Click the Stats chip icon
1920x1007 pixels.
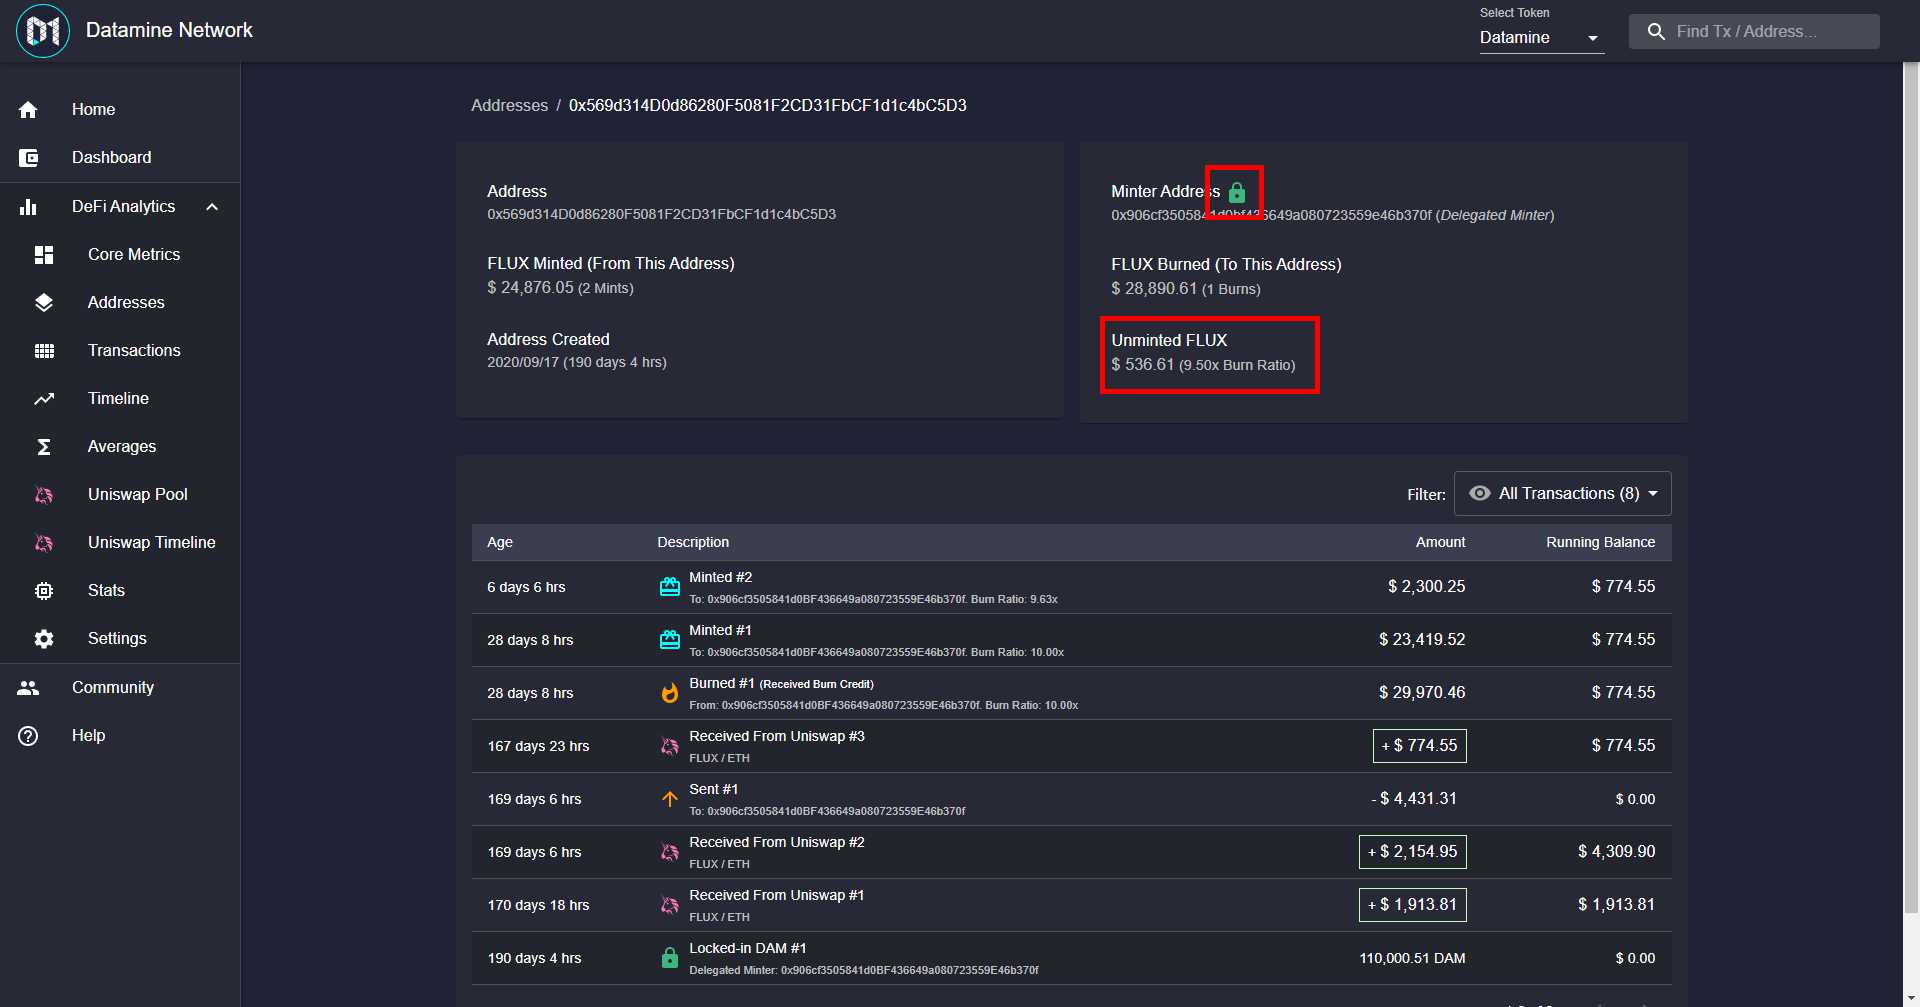point(44,591)
